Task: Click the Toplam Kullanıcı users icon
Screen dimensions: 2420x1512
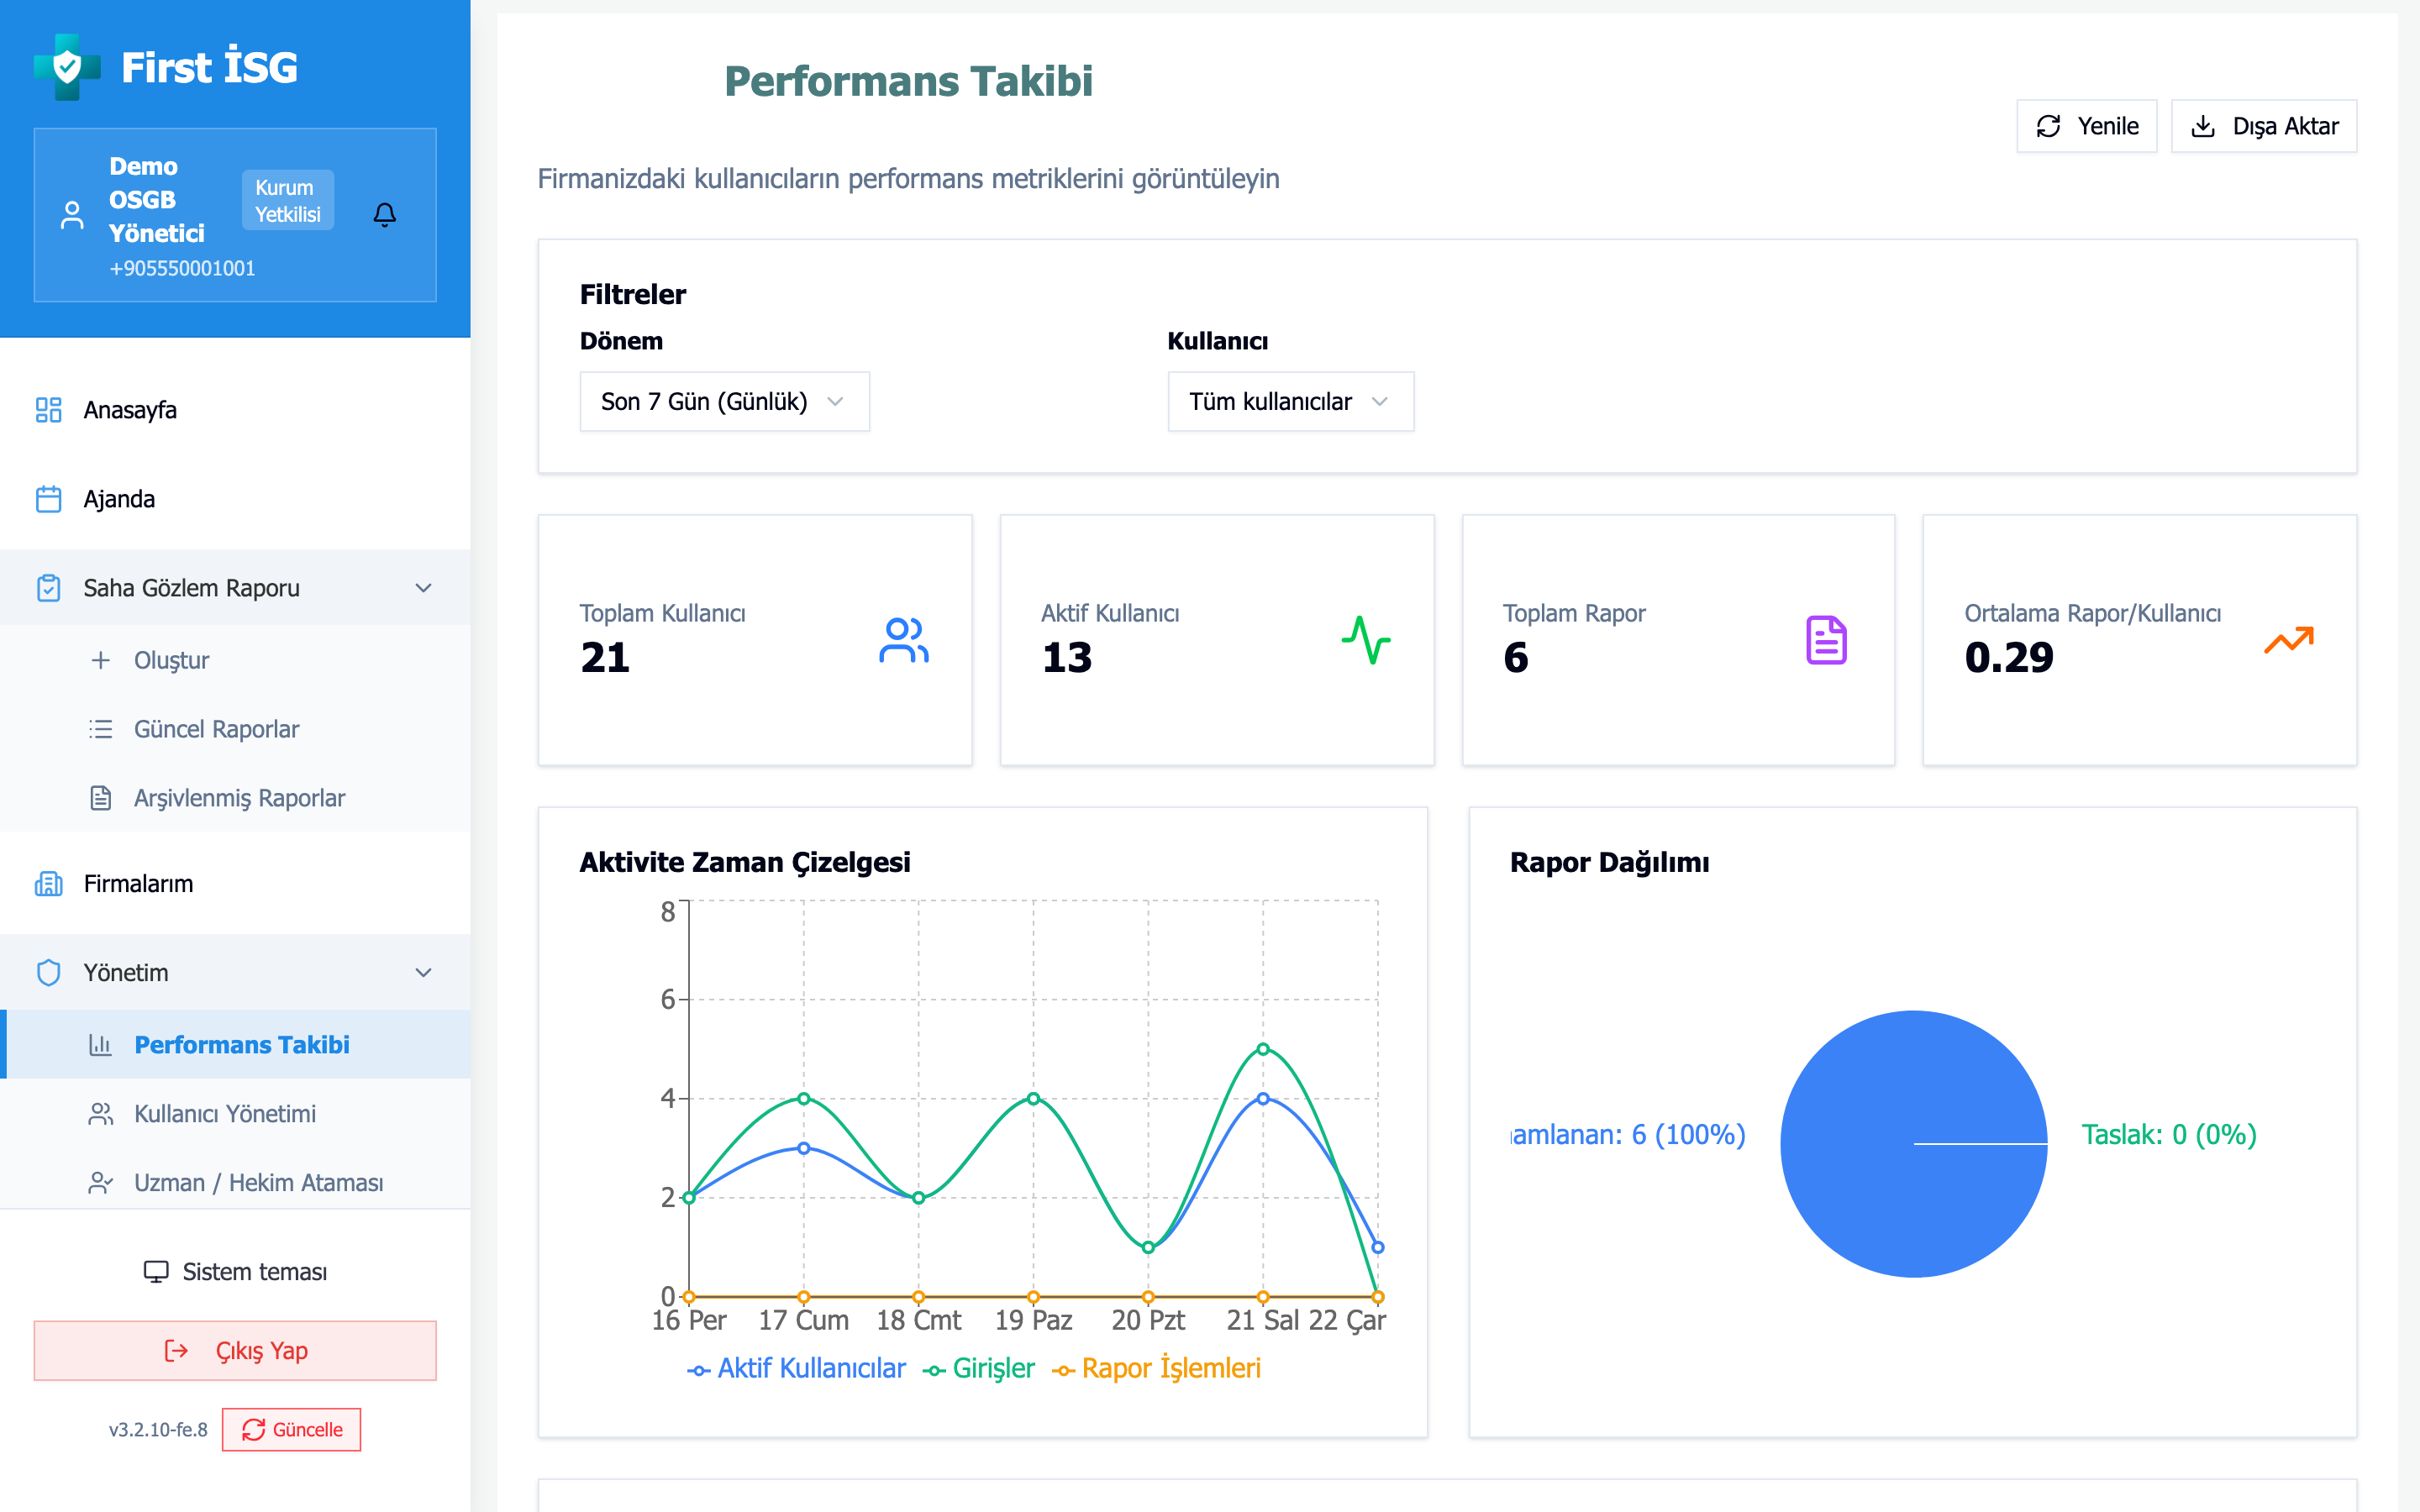Action: point(903,640)
